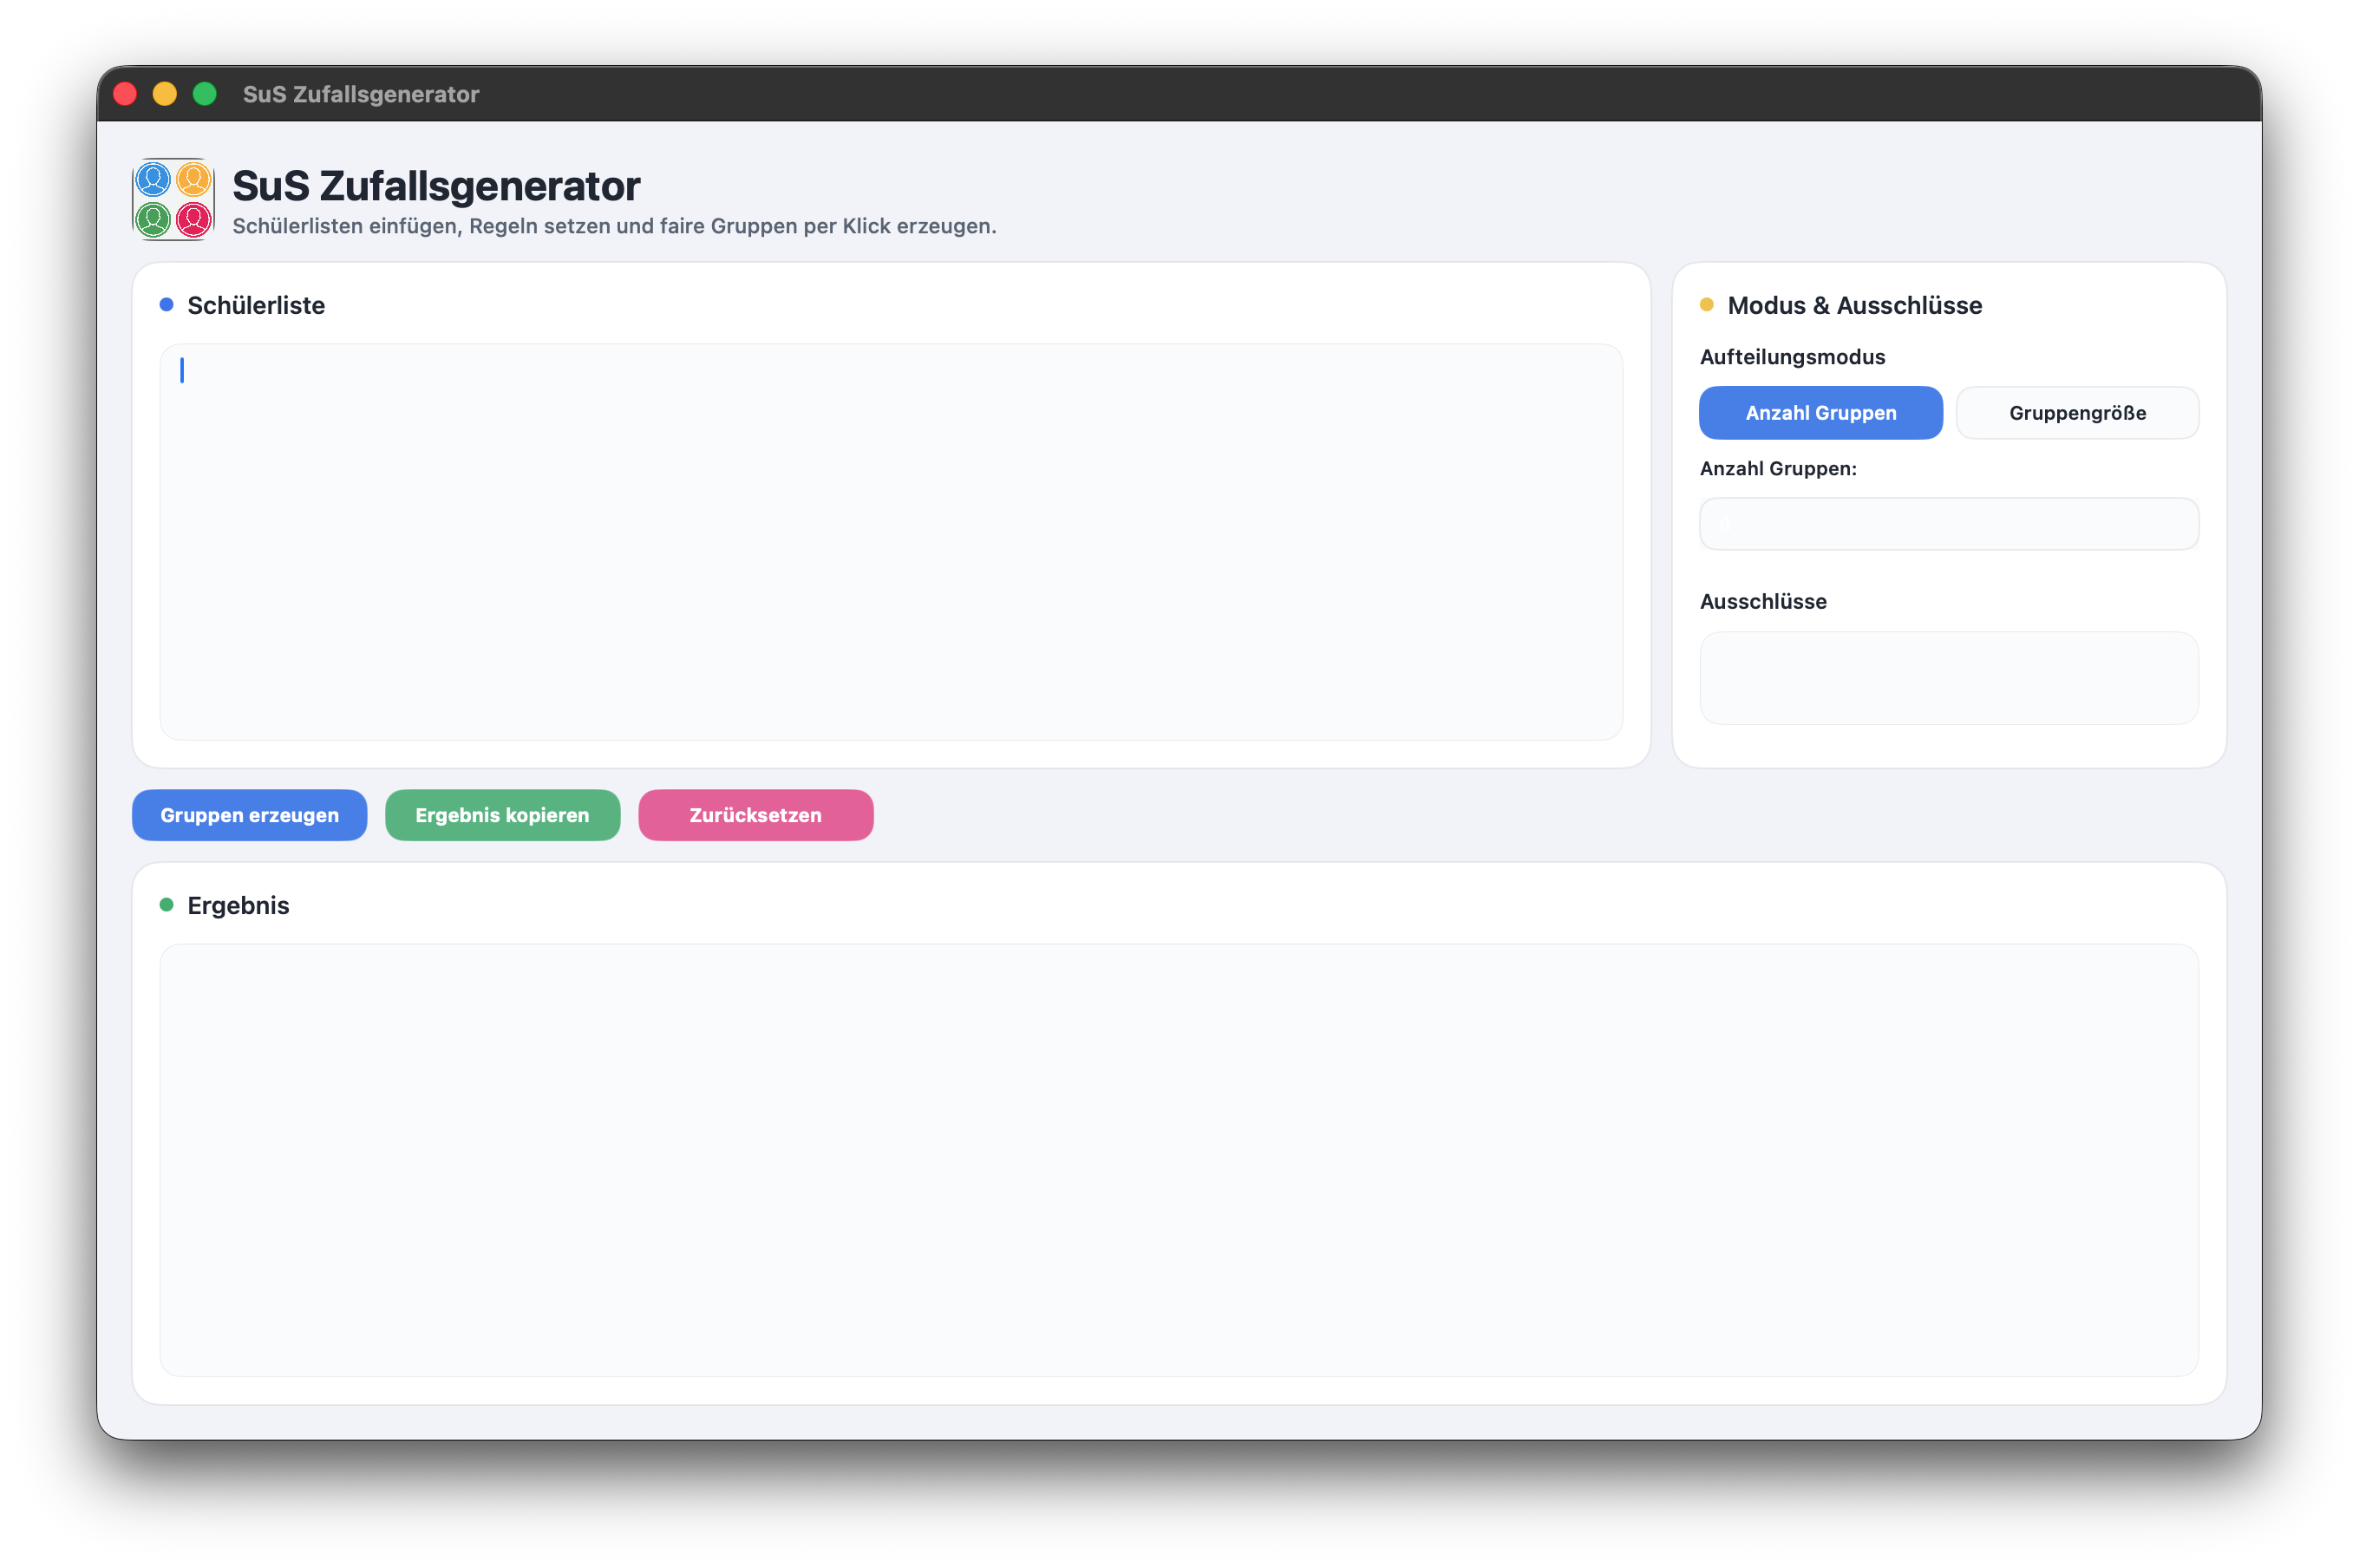
Task: Click the blue dot beside Schülerliste
Action: [x=166, y=304]
